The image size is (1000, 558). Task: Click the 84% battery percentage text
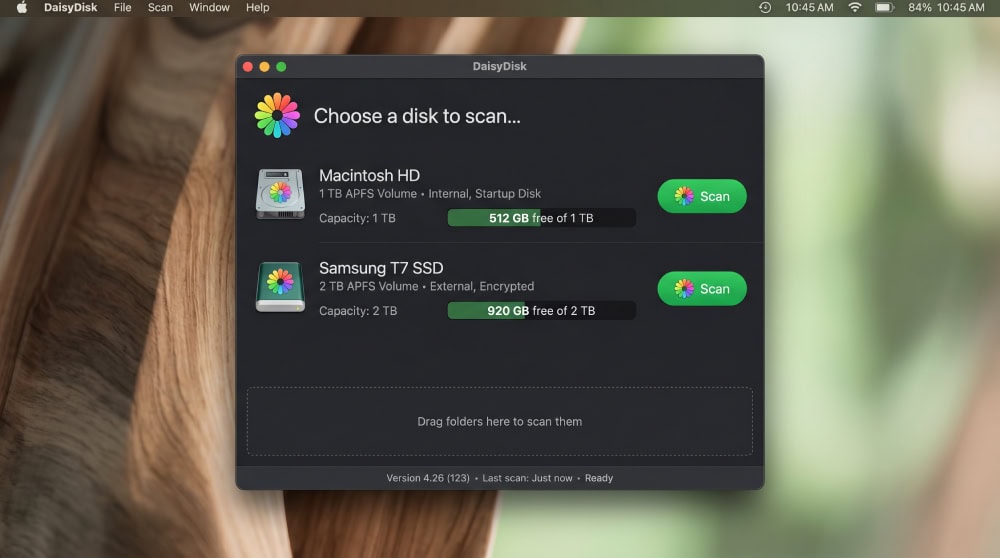pos(920,8)
